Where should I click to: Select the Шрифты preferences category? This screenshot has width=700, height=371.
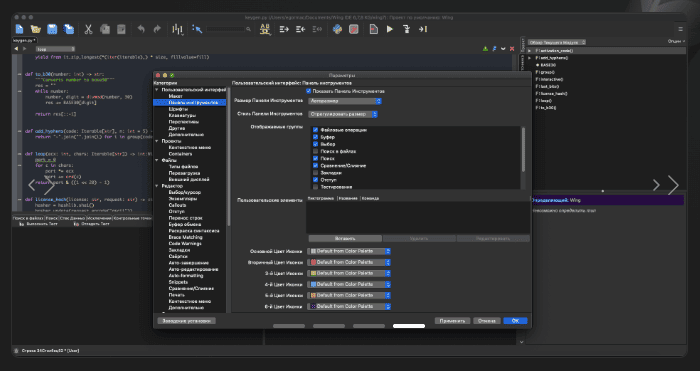point(178,109)
